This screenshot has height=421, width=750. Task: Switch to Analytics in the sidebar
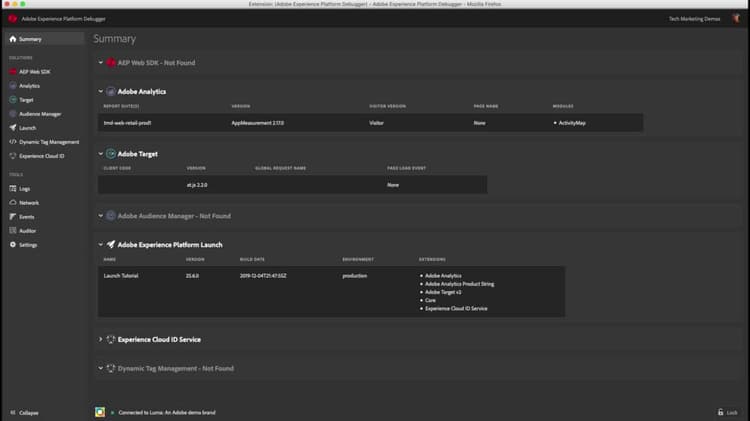tap(29, 86)
